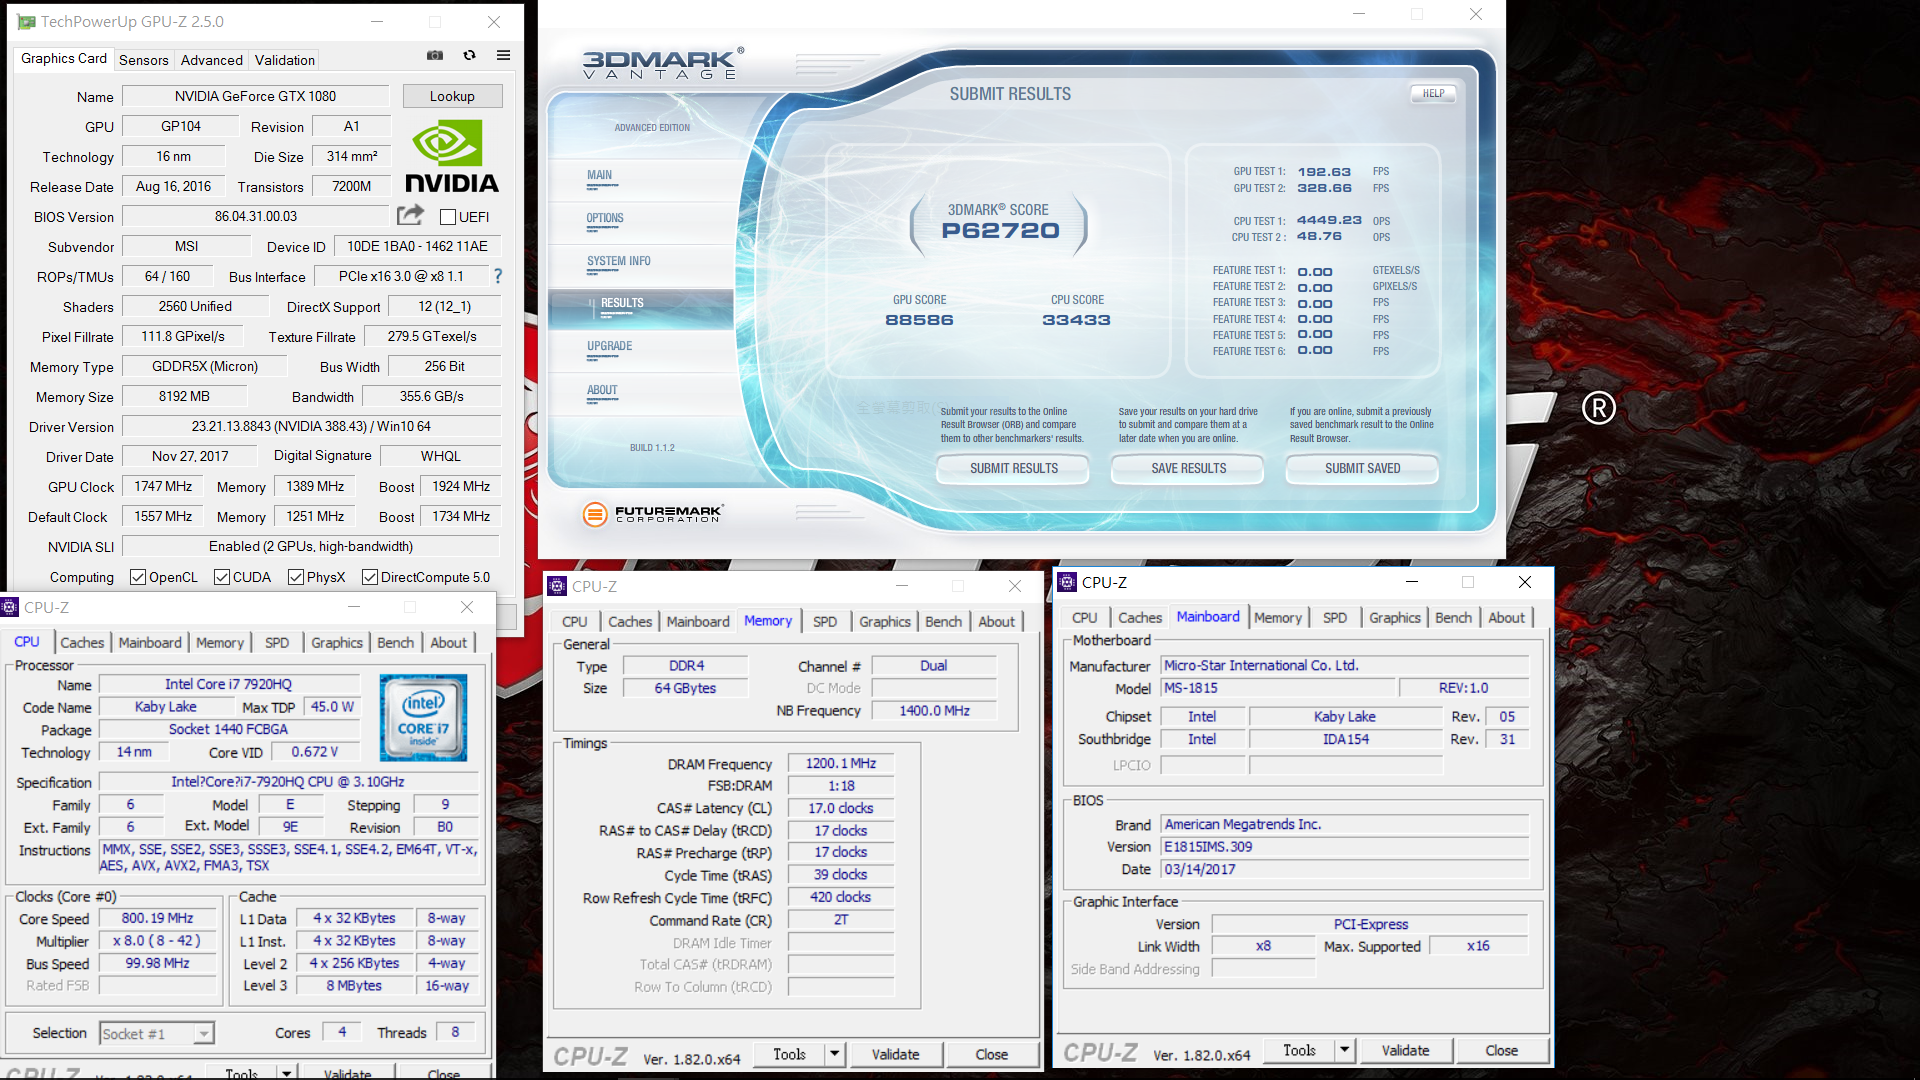Open Graphics tab in CPU-Z Mainboard window
Image resolution: width=1920 pixels, height=1080 pixels.
tap(1395, 617)
